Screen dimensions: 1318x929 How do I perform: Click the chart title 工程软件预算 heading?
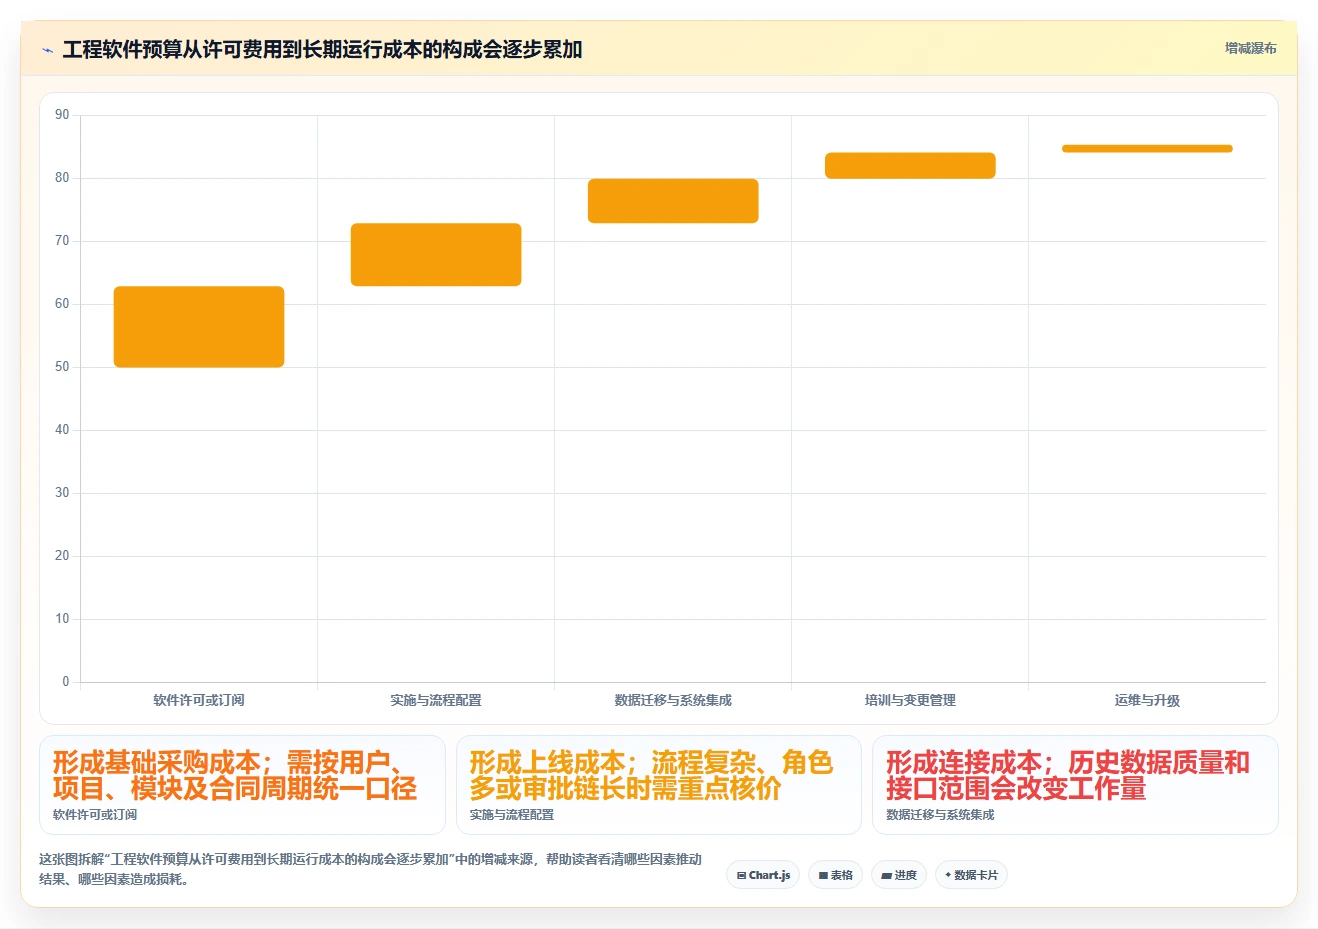point(322,50)
